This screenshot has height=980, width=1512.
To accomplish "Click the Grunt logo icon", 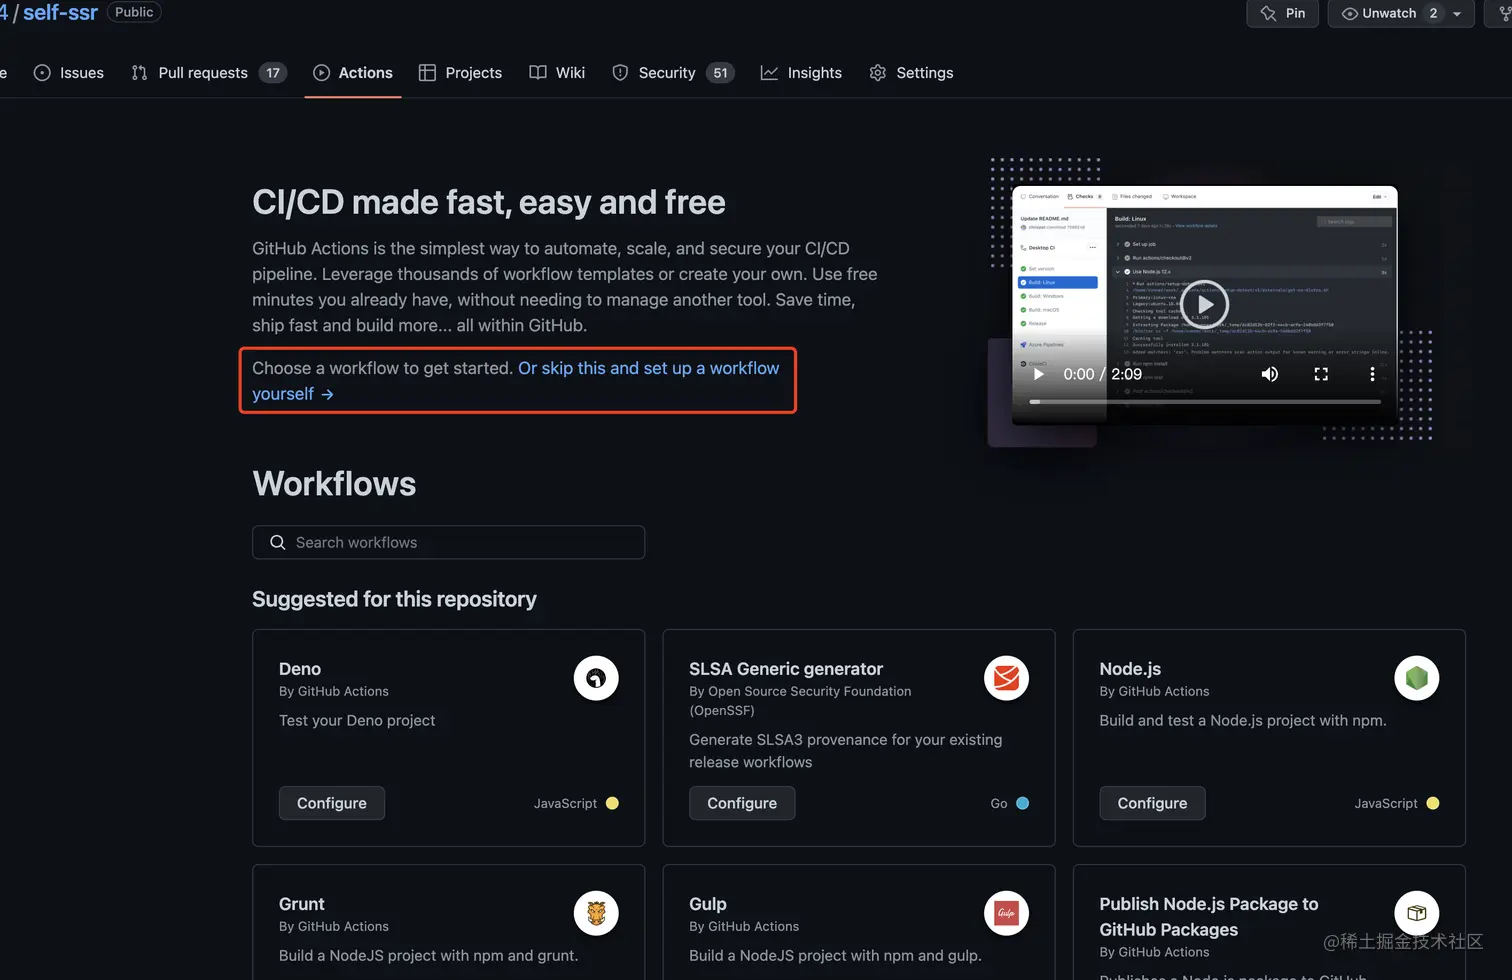I will (x=596, y=913).
